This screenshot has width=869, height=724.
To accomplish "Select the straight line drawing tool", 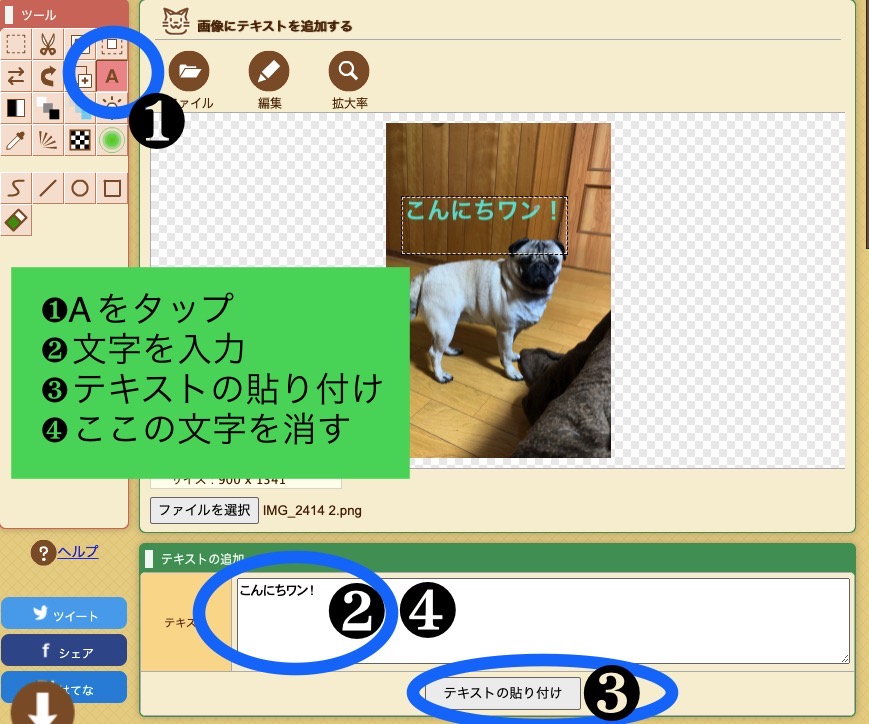I will pyautogui.click(x=48, y=188).
